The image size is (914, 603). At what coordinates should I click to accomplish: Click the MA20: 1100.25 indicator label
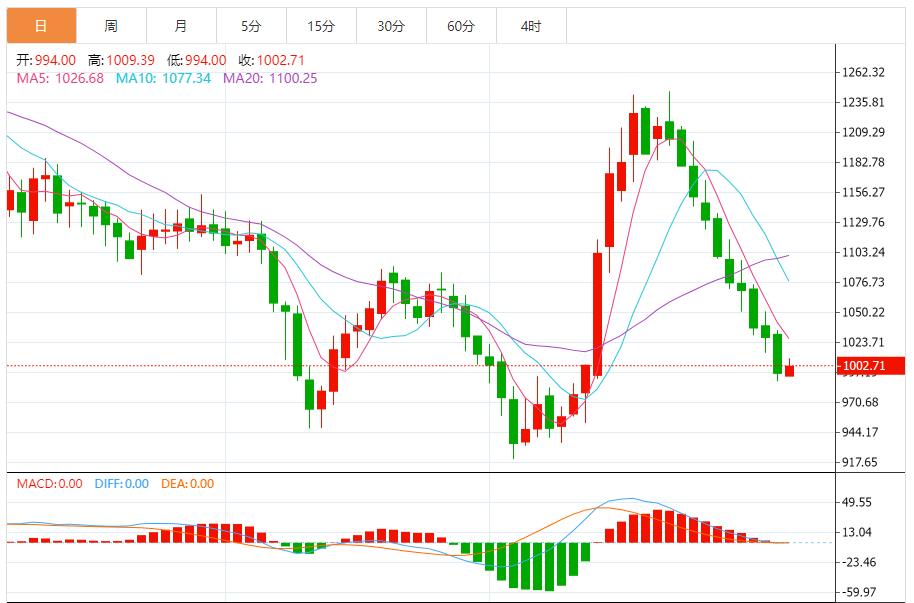pos(270,78)
